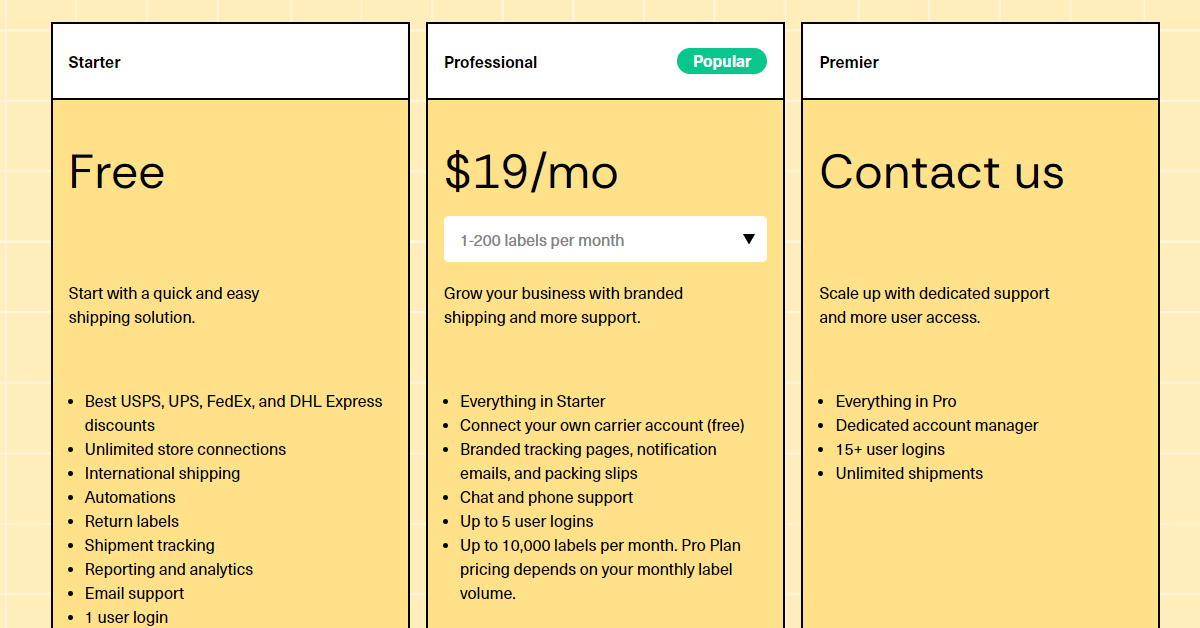
Task: Select '1-200 labels per month' field
Action: click(x=542, y=240)
